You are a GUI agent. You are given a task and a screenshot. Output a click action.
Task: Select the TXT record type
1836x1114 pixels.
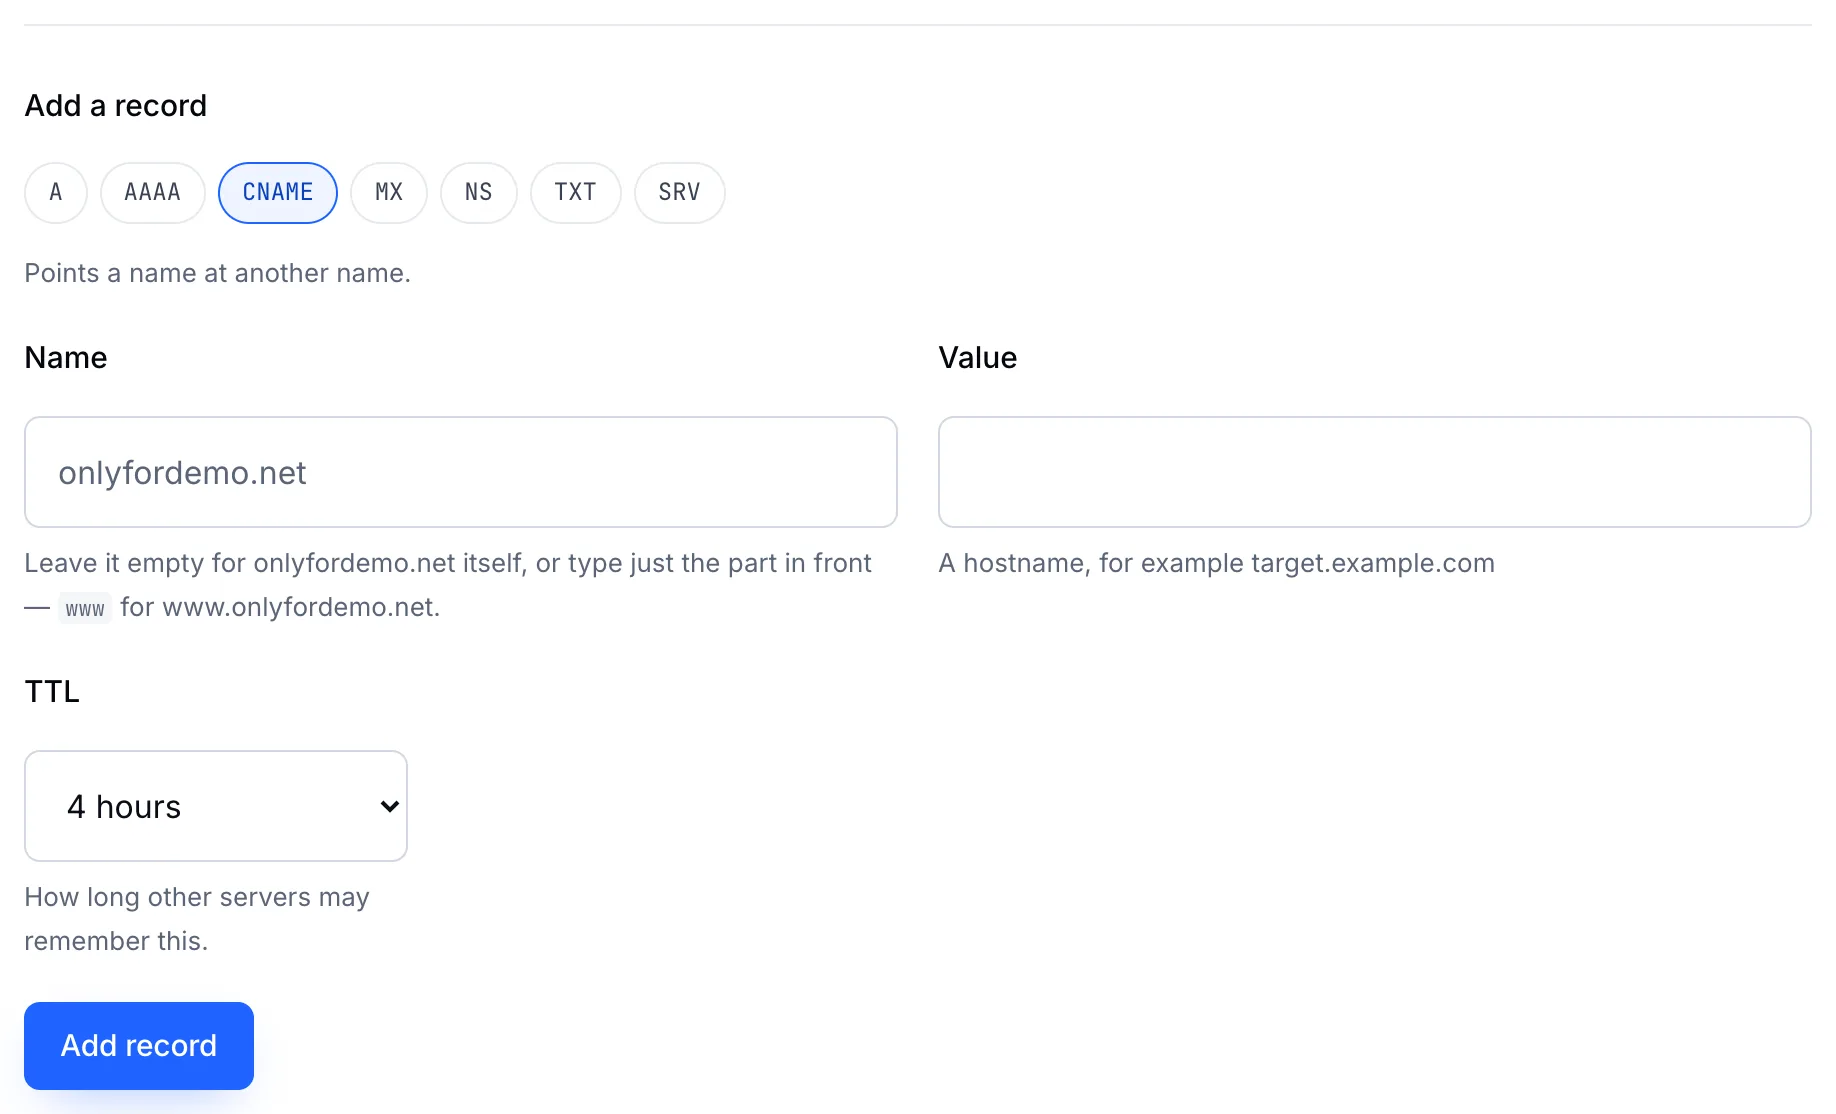tap(575, 192)
